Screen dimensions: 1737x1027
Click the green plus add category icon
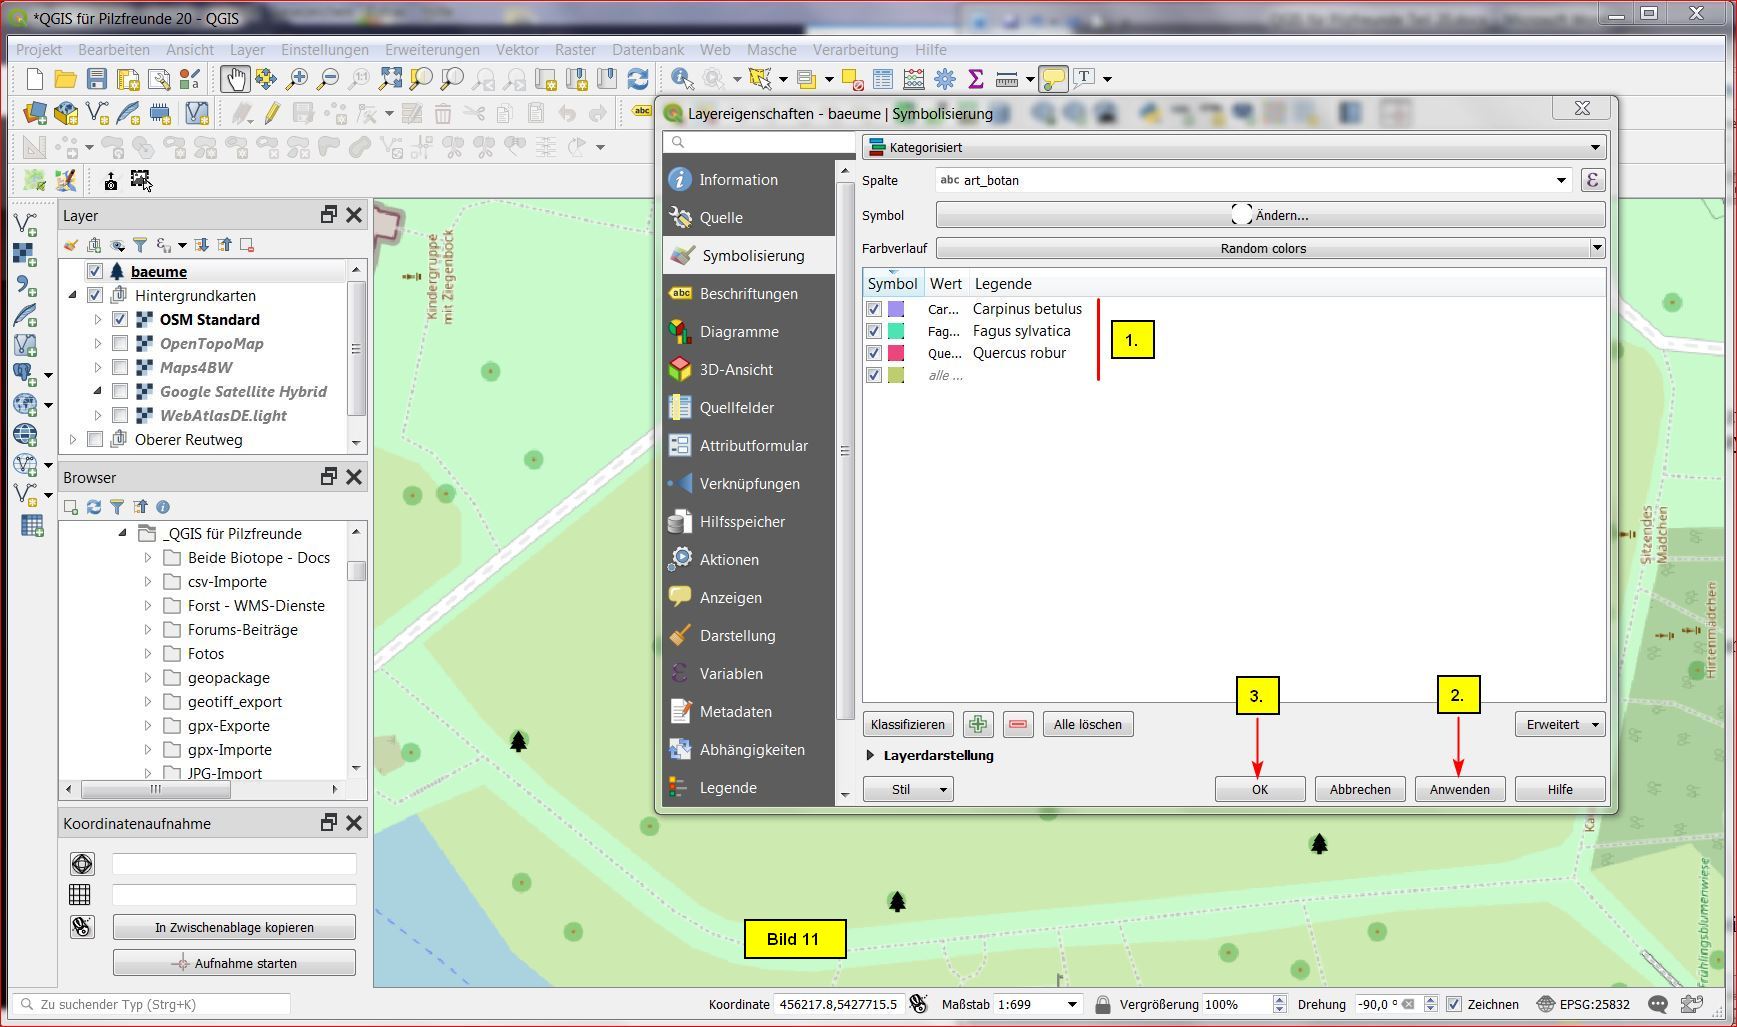977,724
